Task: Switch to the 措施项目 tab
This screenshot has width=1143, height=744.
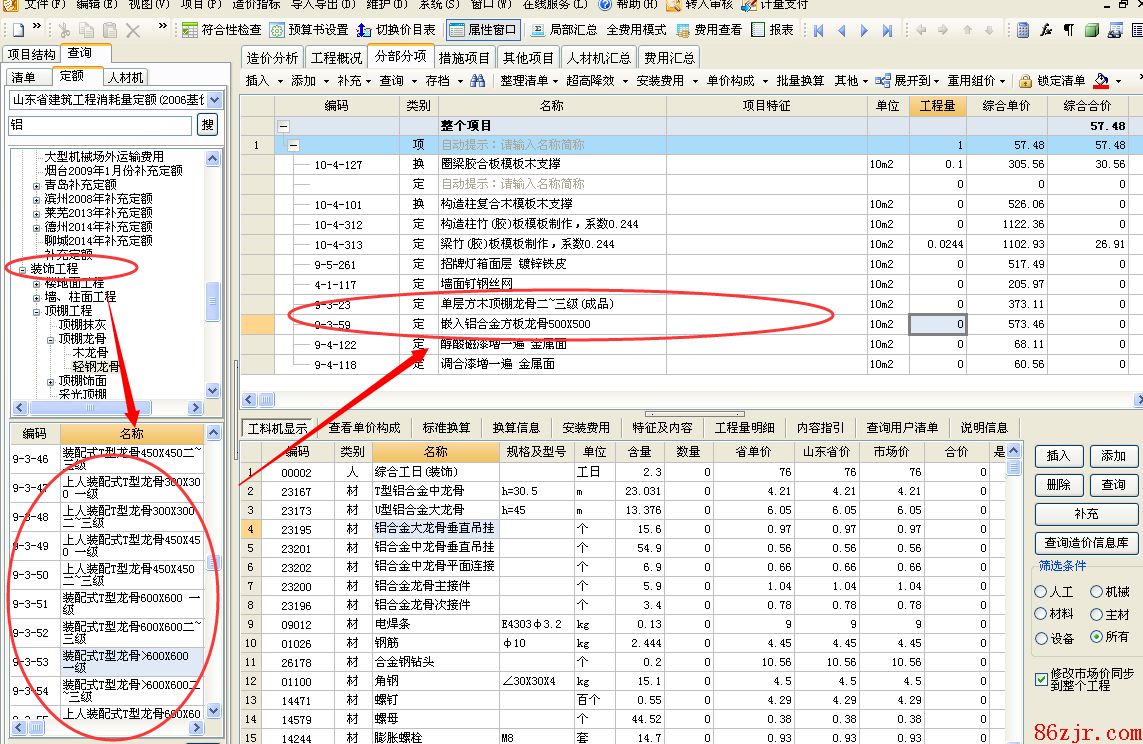Action: click(464, 58)
